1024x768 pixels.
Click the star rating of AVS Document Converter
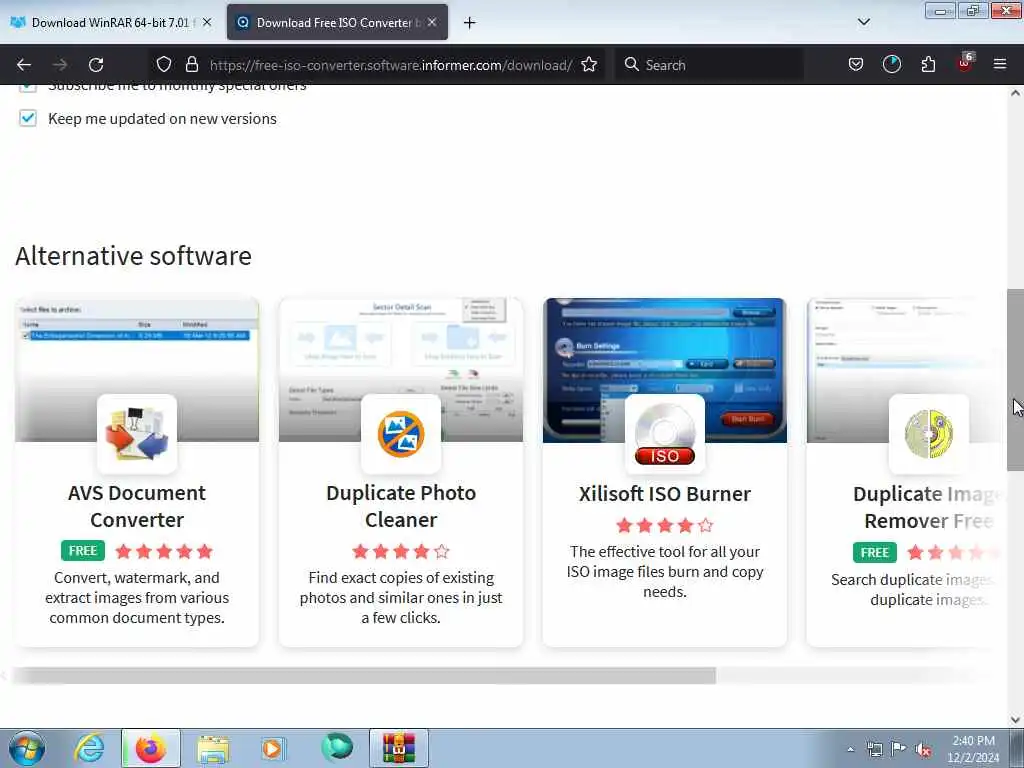(164, 551)
